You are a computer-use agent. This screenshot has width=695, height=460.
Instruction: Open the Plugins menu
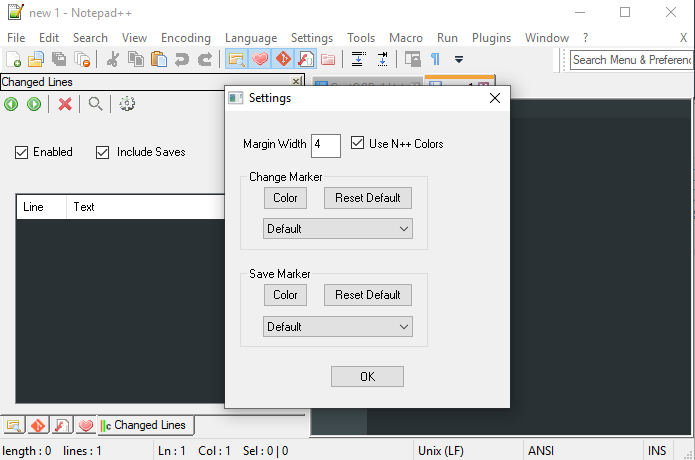pos(491,38)
